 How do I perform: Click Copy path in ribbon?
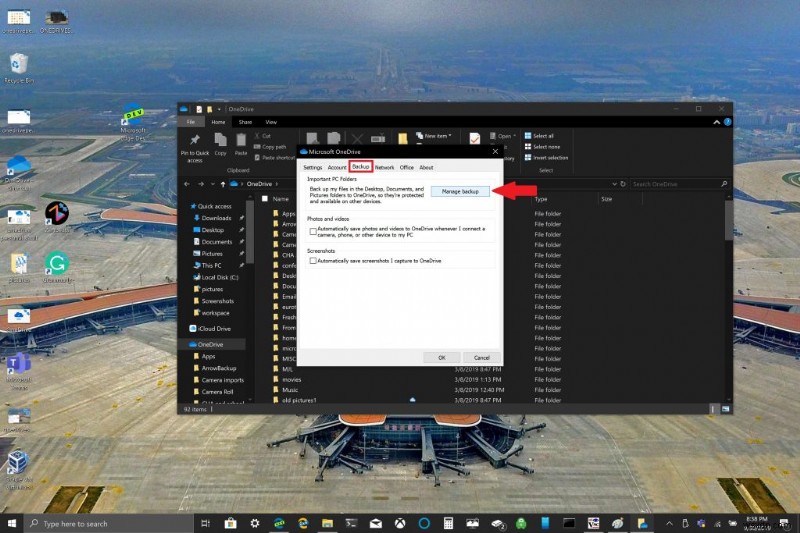pyautogui.click(x=270, y=147)
